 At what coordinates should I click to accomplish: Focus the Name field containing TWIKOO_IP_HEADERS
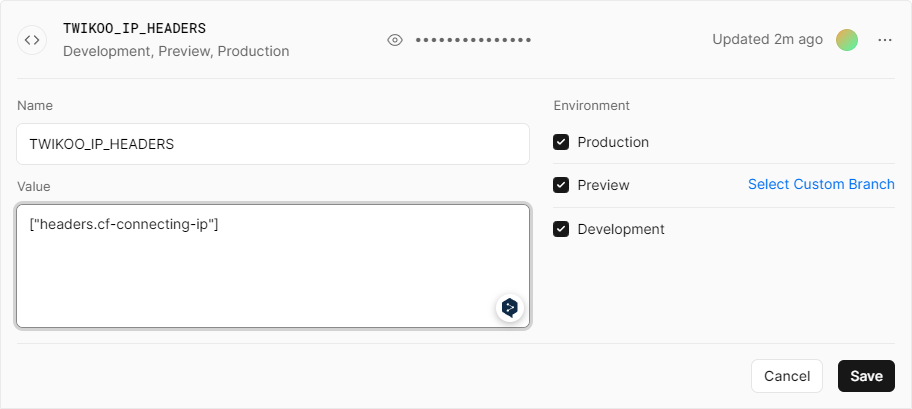[x=272, y=144]
